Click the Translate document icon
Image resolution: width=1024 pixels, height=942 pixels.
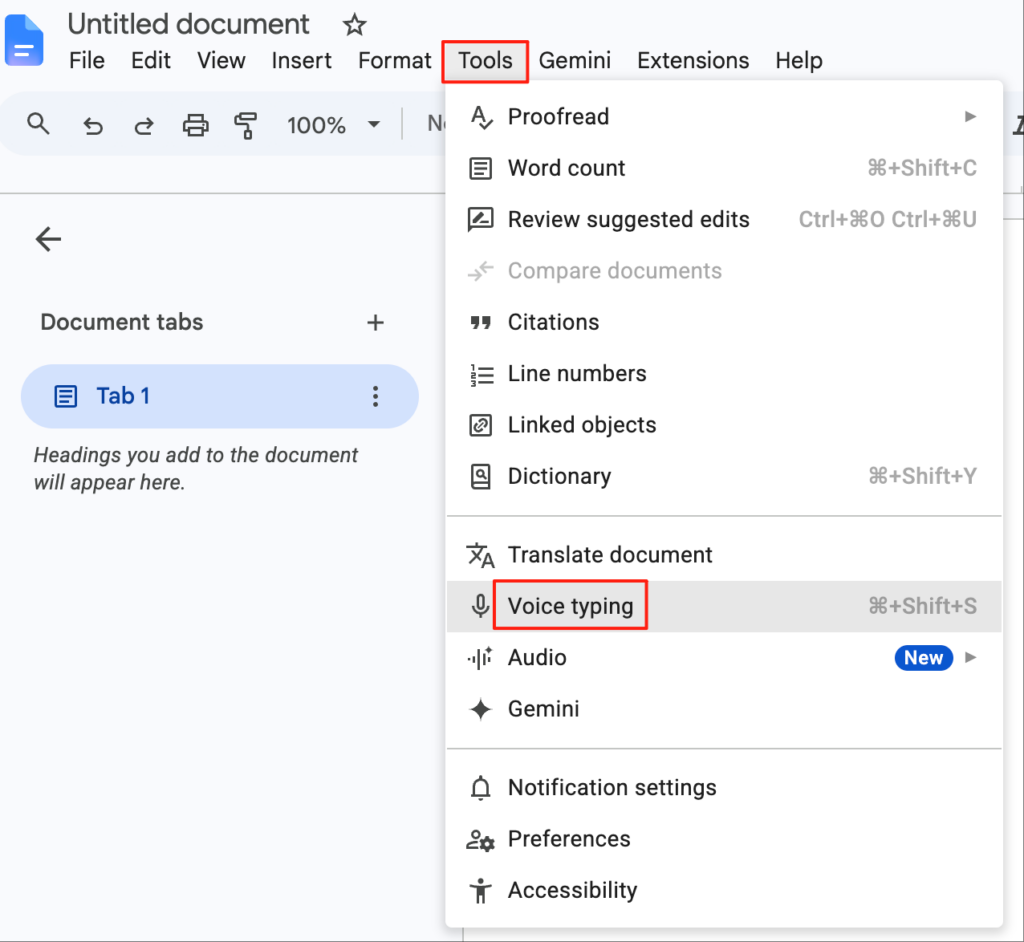(x=481, y=555)
